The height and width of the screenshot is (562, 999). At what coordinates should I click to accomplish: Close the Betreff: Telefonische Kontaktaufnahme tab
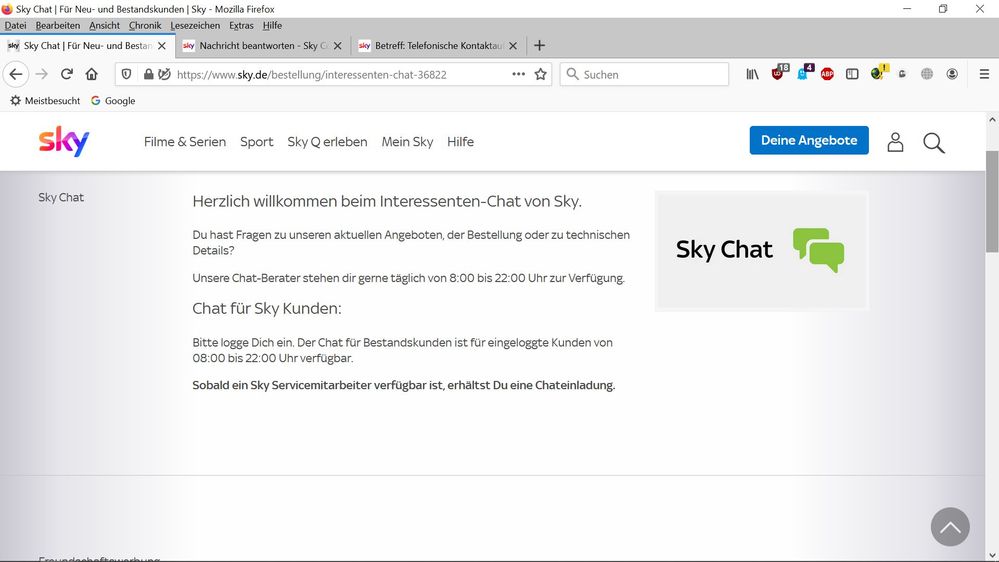coord(513,46)
